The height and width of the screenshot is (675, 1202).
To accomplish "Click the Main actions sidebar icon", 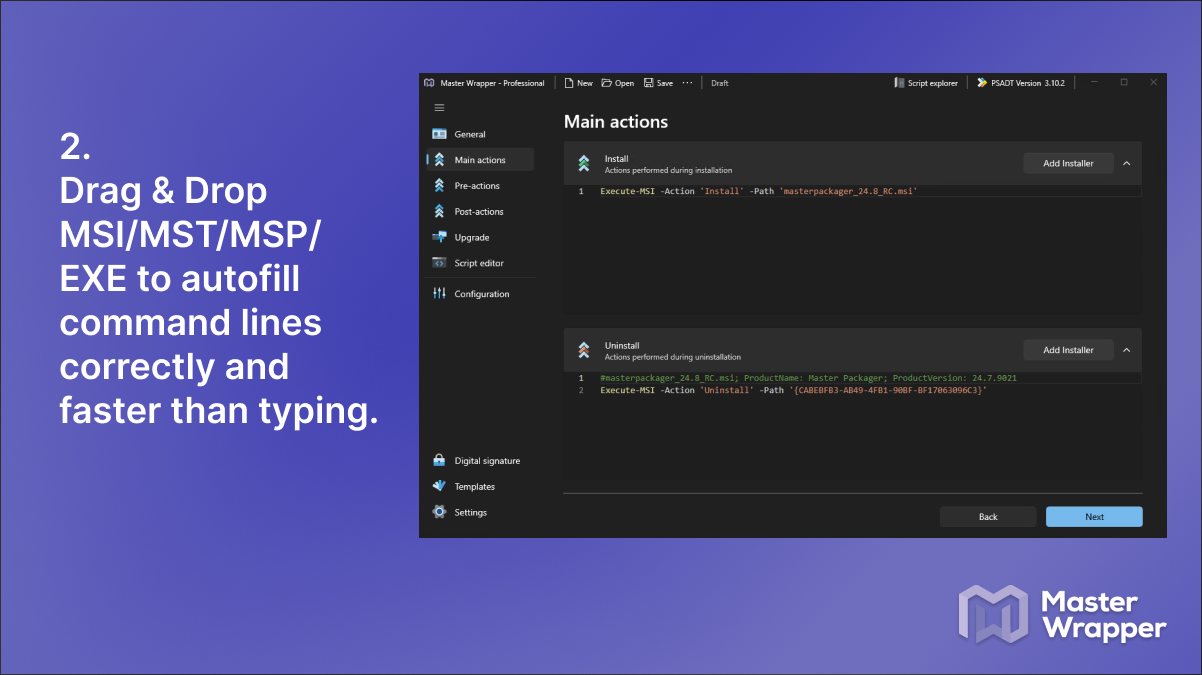I will [439, 160].
